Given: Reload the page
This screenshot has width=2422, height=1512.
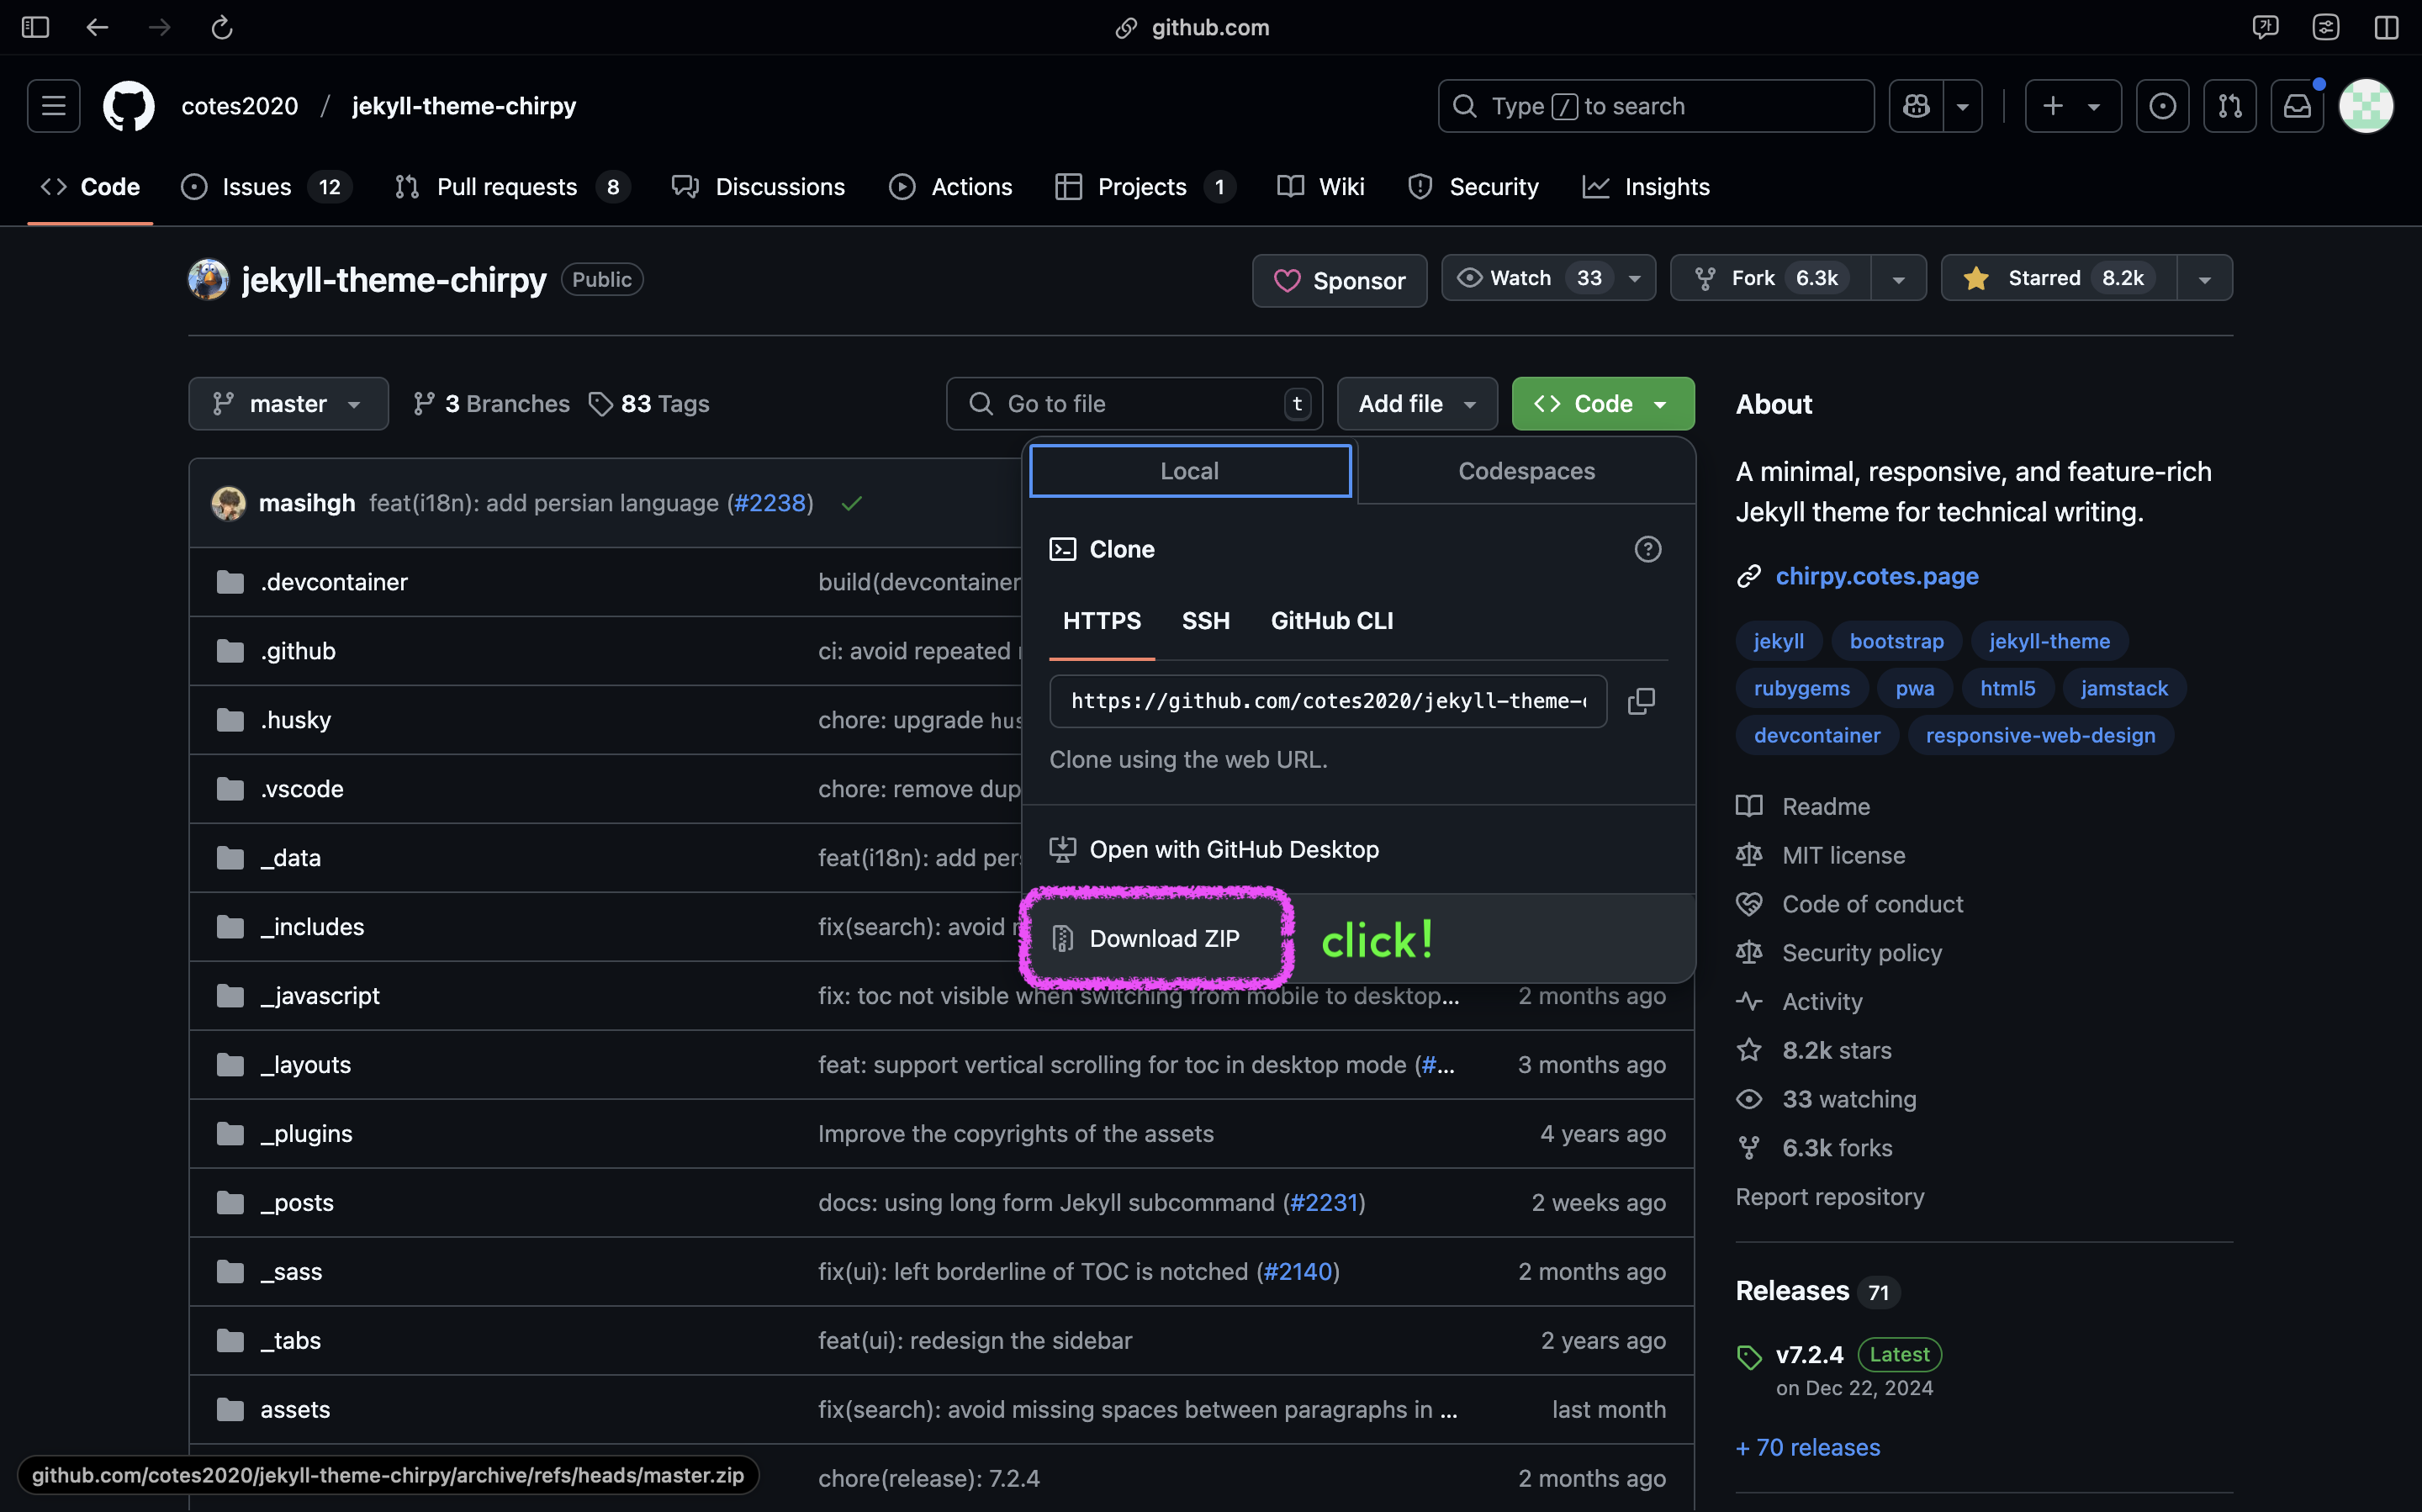Looking at the screenshot, I should tap(222, 27).
